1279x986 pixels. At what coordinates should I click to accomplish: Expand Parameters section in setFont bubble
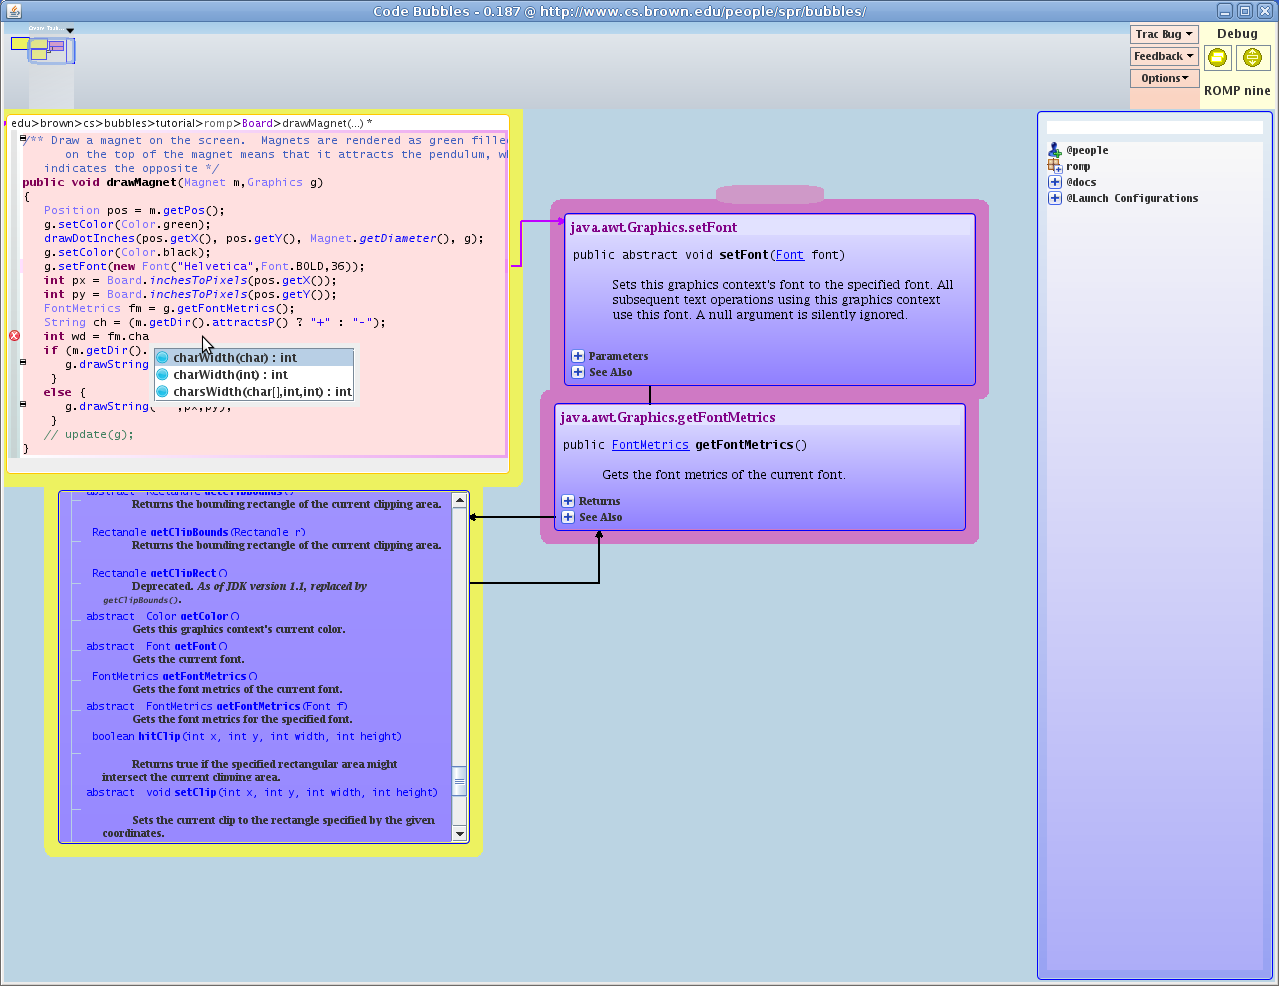pyautogui.click(x=578, y=356)
